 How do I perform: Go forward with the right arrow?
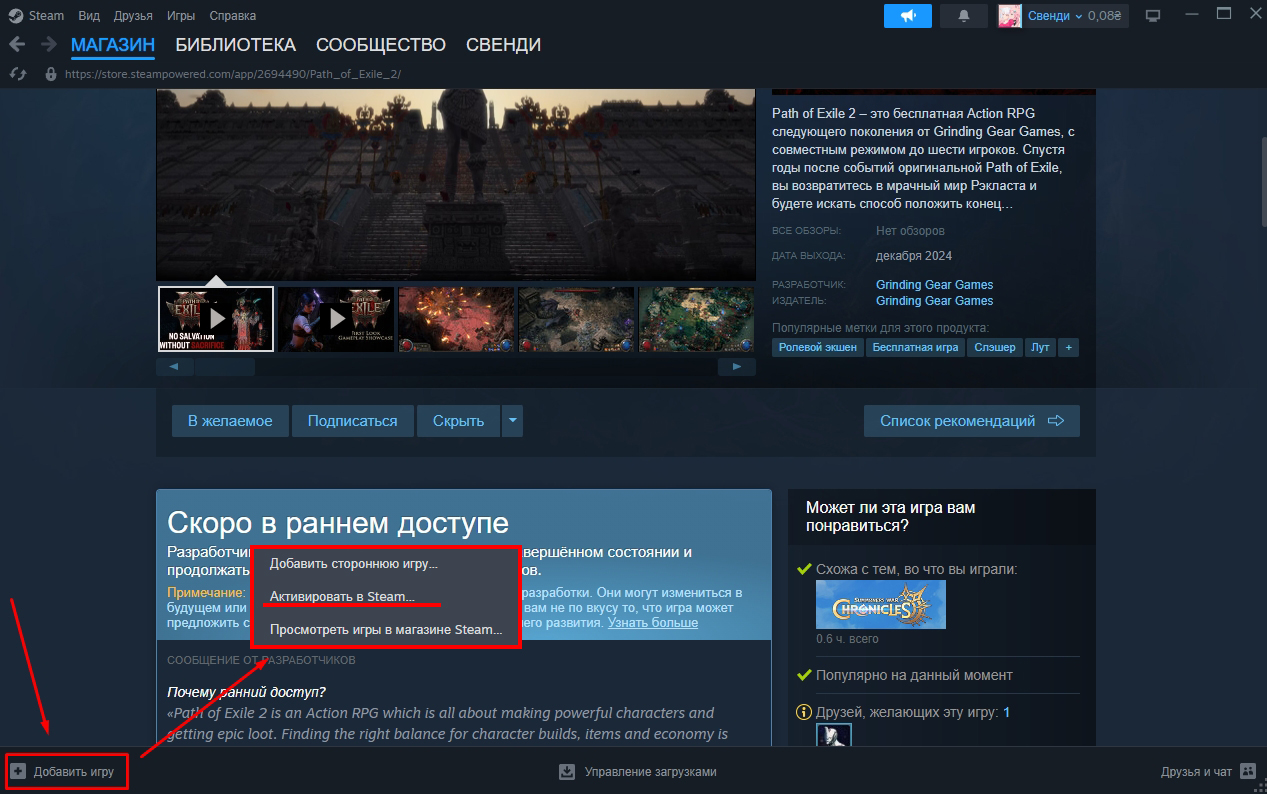point(49,45)
